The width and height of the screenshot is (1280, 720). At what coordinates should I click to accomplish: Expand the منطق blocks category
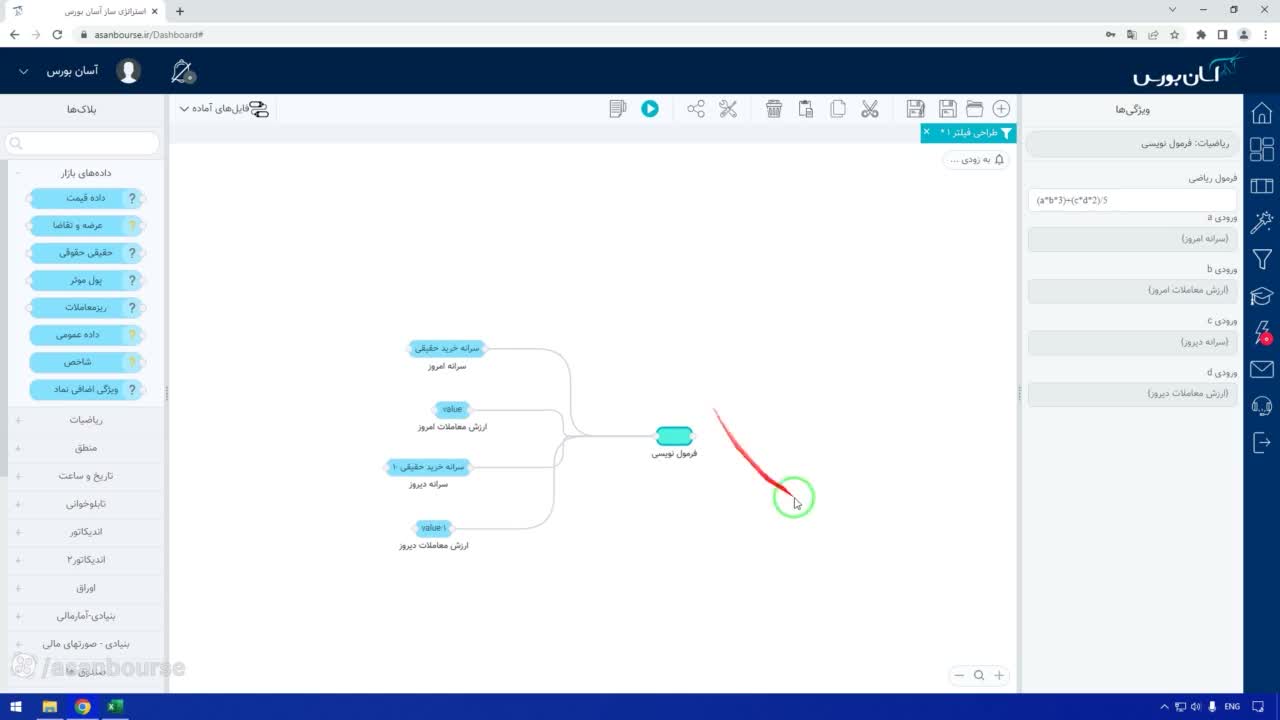pyautogui.click(x=86, y=448)
